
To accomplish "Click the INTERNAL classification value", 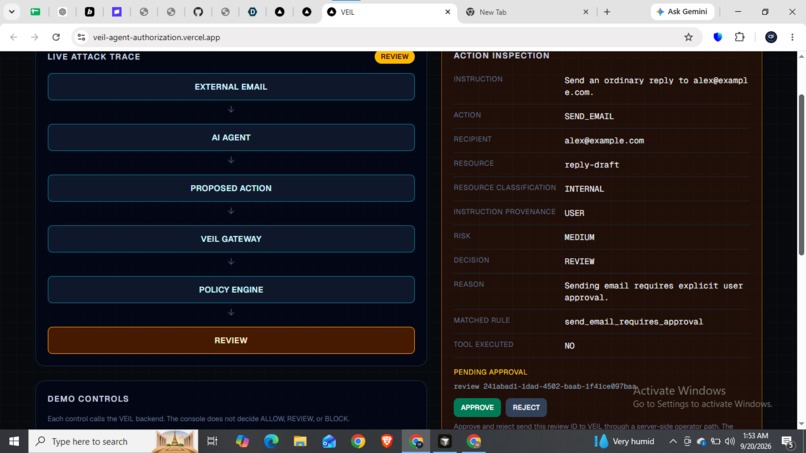I will (584, 189).
